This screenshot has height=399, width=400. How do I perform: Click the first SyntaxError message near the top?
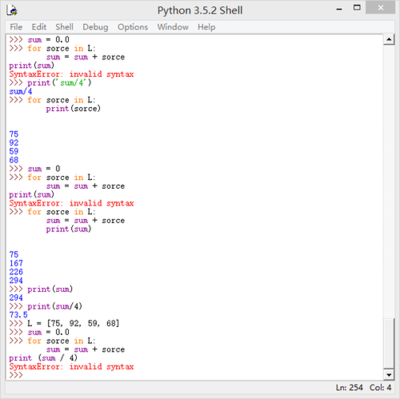(x=71, y=74)
